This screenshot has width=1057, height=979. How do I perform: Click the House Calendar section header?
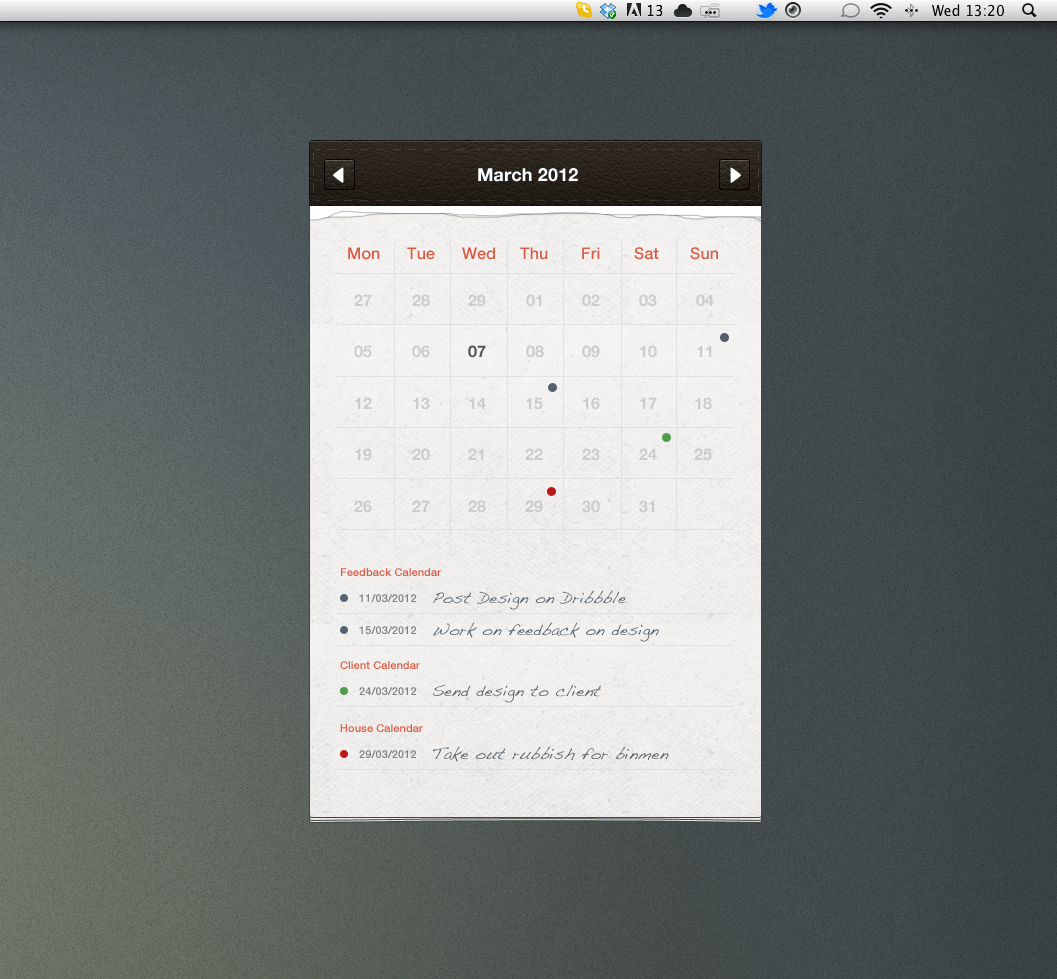381,728
